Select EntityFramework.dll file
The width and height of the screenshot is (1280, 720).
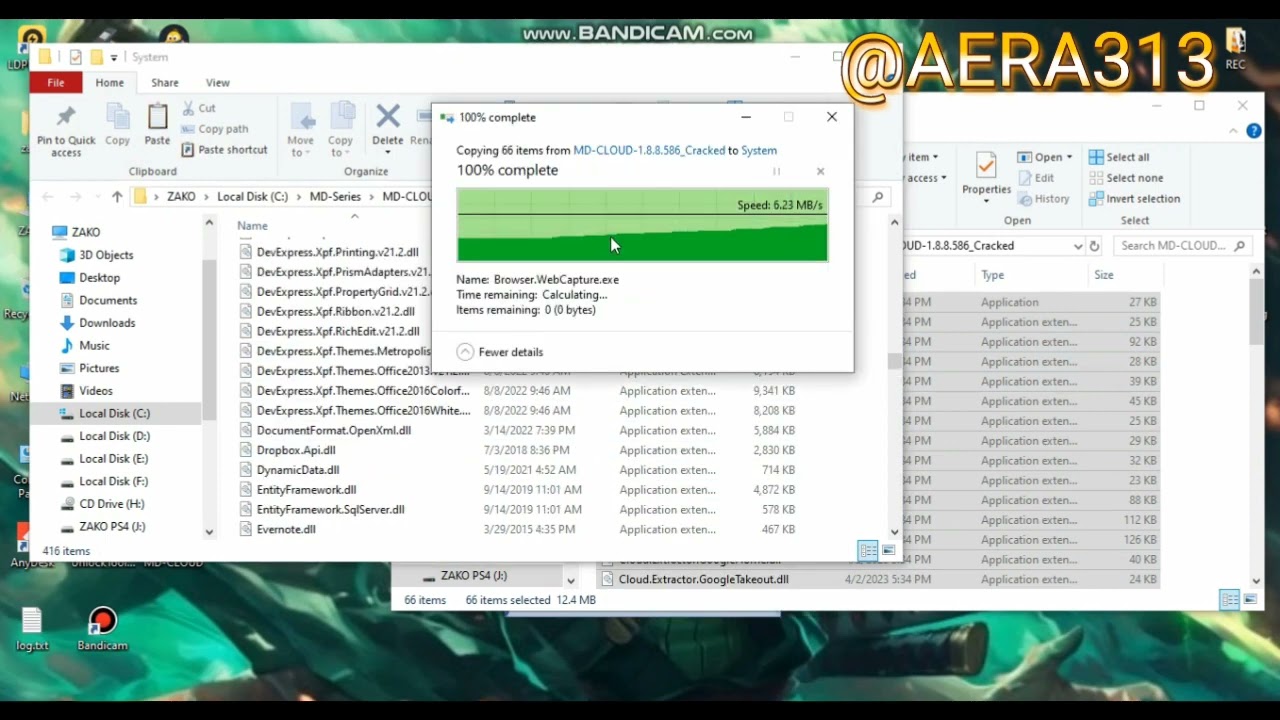(x=306, y=490)
